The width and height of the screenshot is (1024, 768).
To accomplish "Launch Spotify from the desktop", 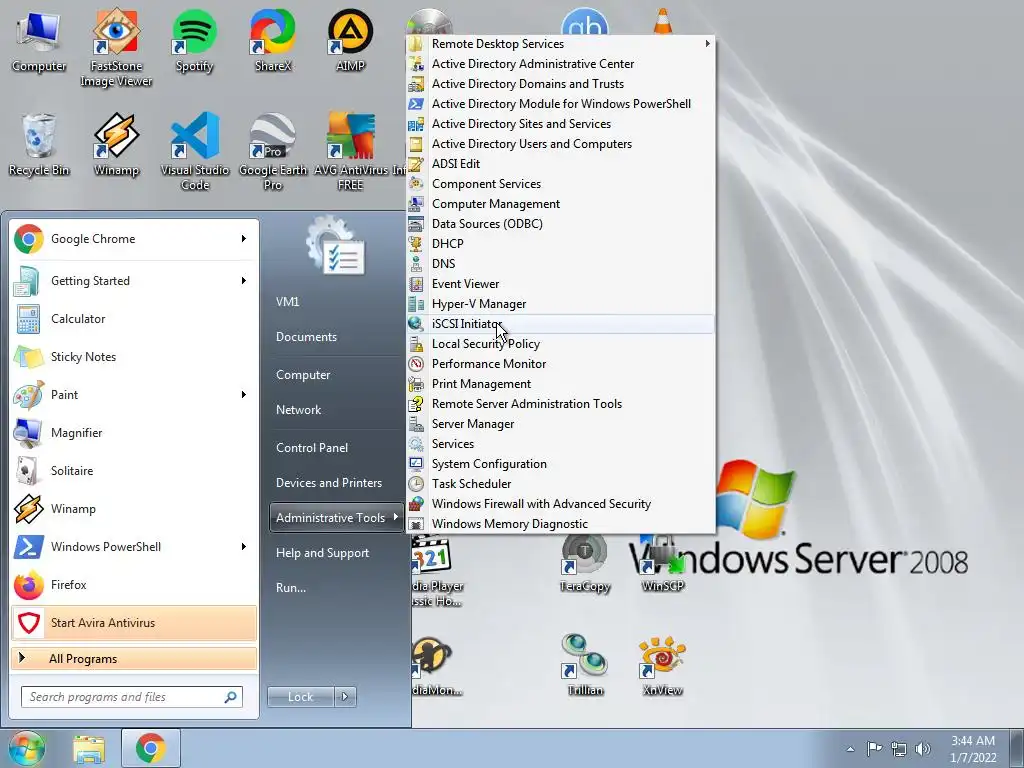I will coord(194,41).
